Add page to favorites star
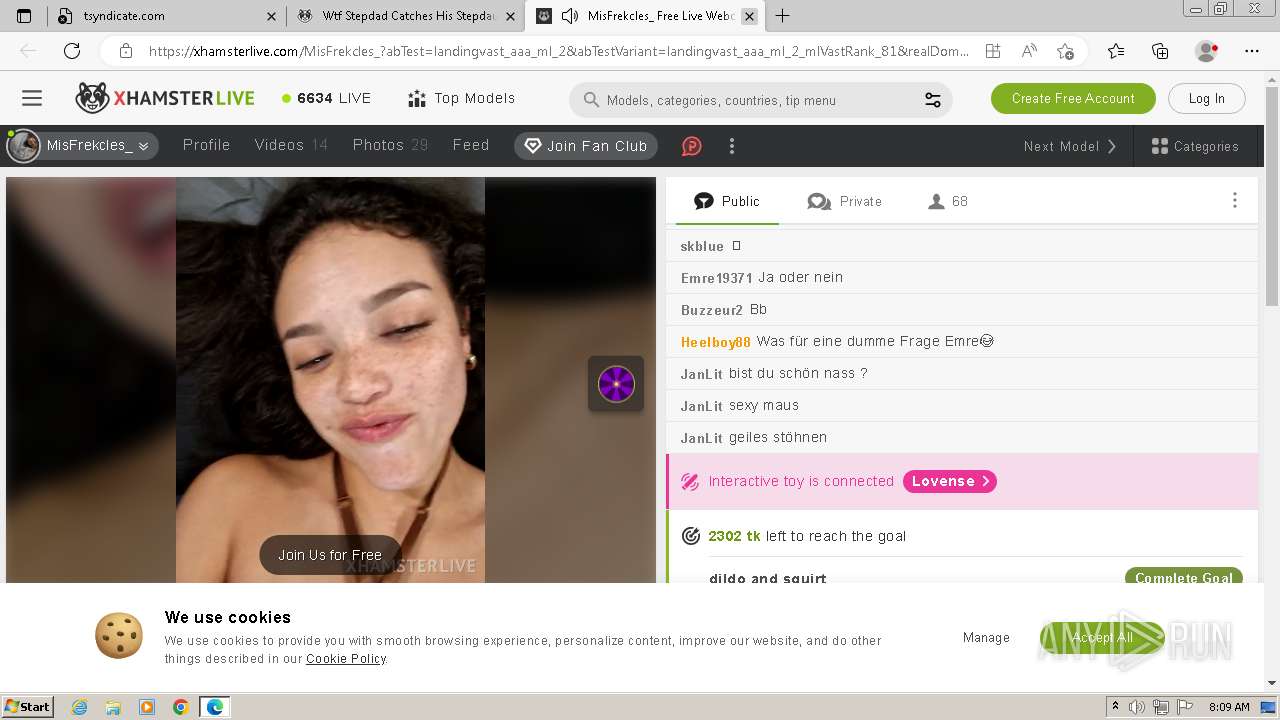The image size is (1280, 720). 1065,51
